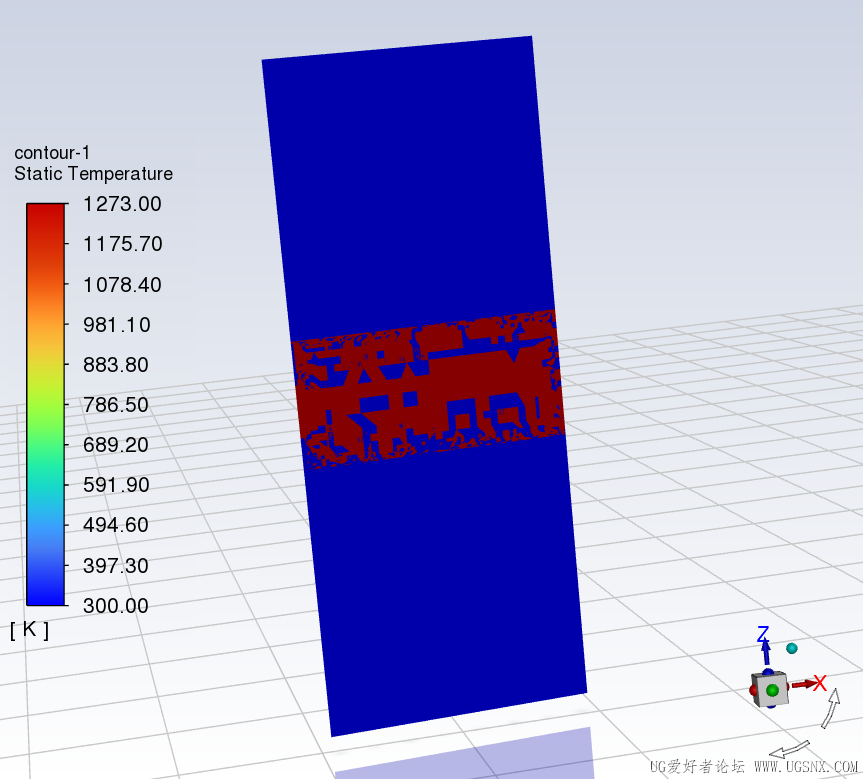Click the red sphere on triad cube's left face
Image resolution: width=863 pixels, height=779 pixels.
tap(752, 690)
